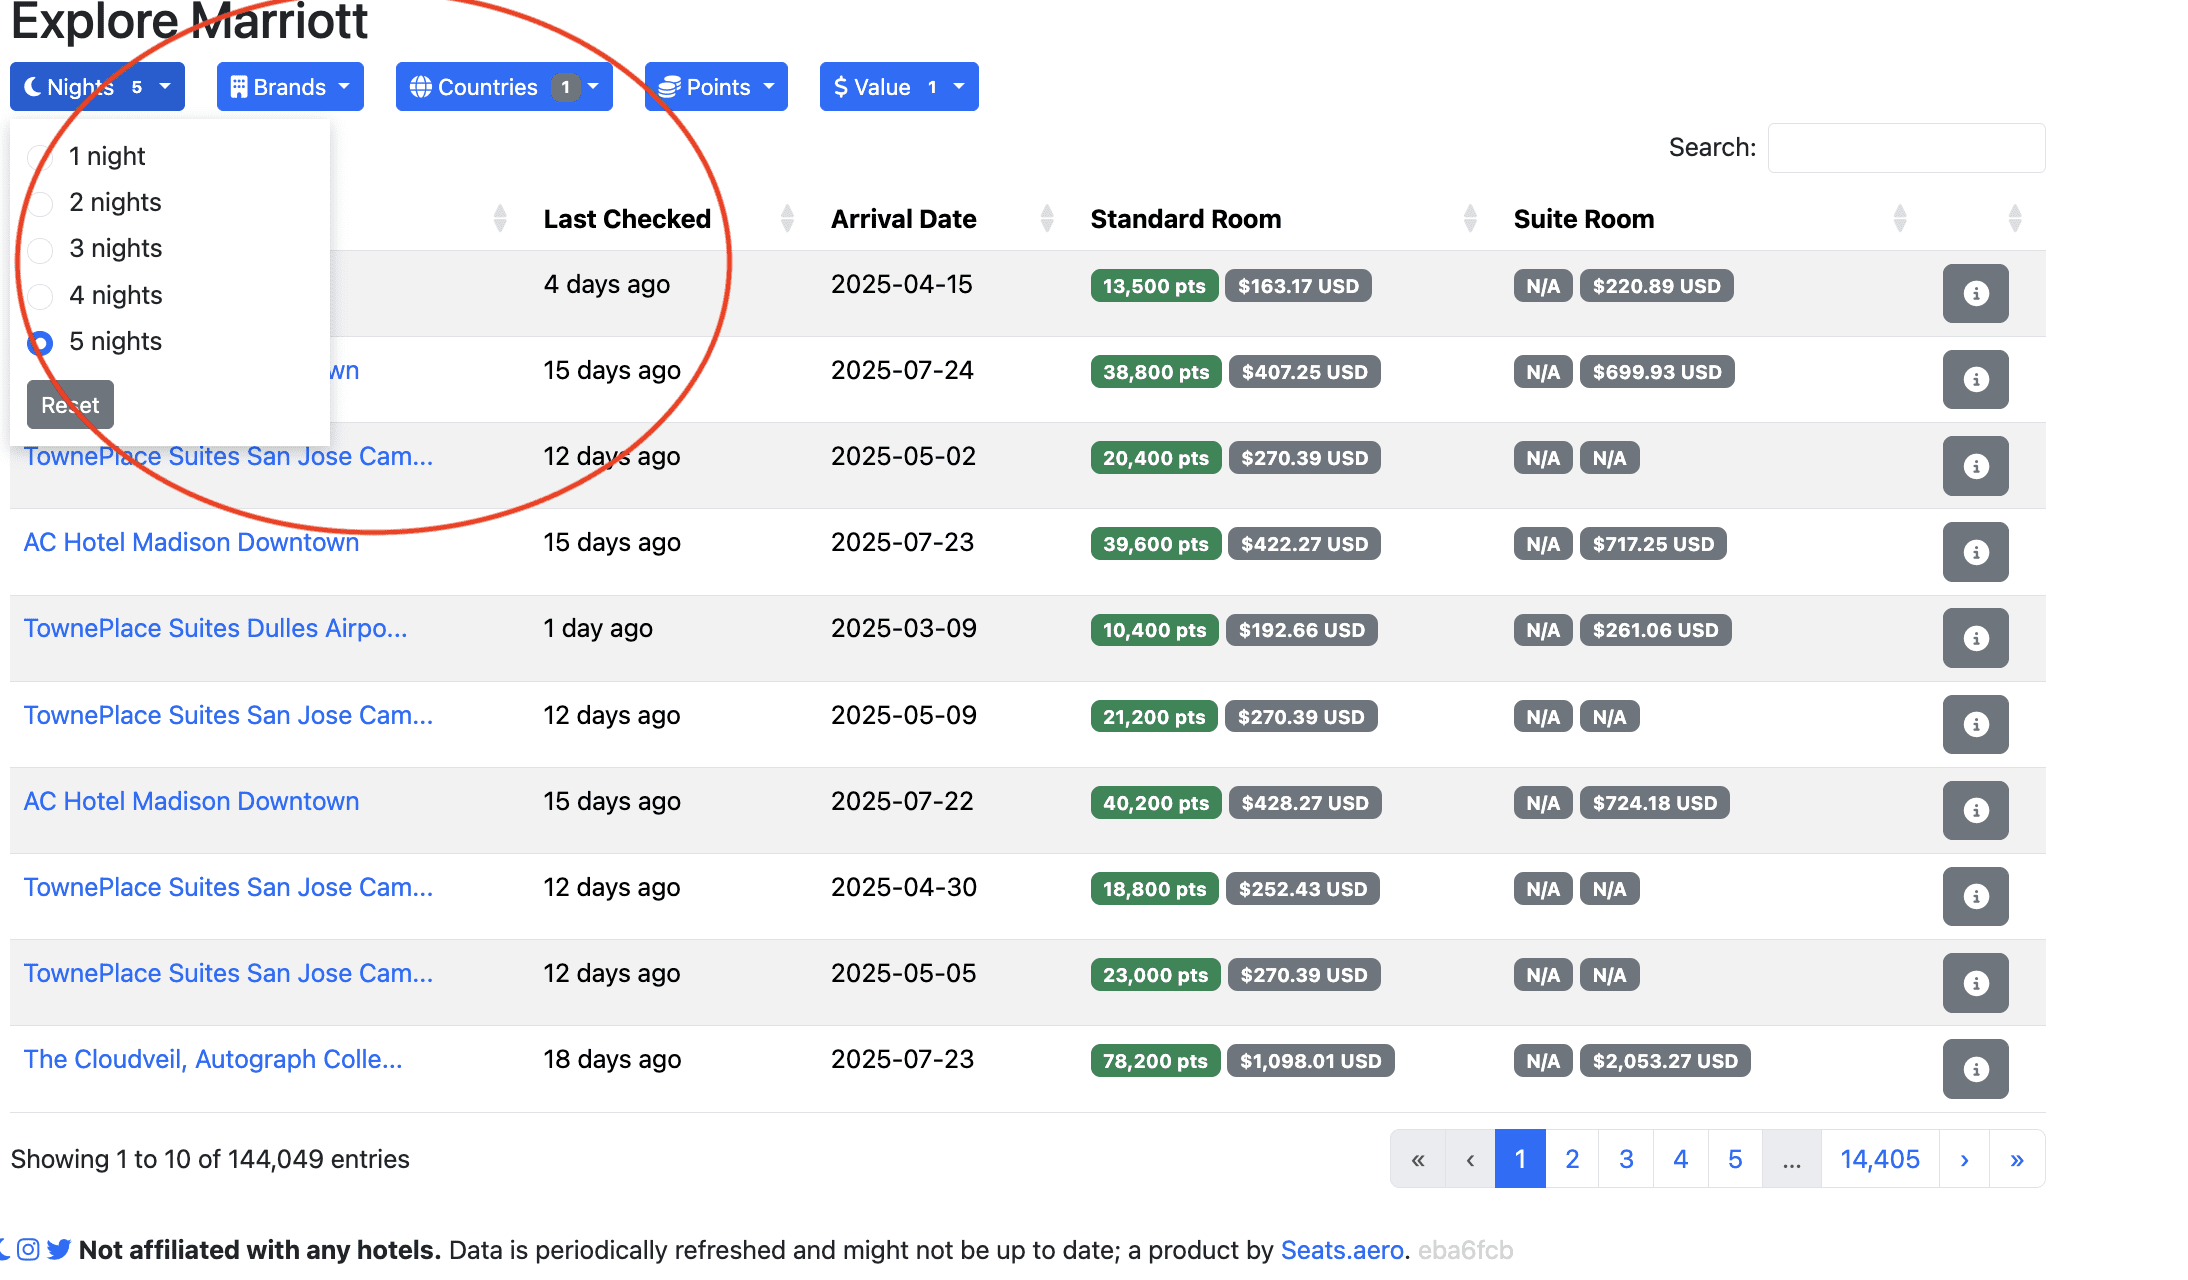Open AC Hotel Madison Downtown arriving 2025-07-23
Screen dimensions: 2188x1280
pos(191,542)
